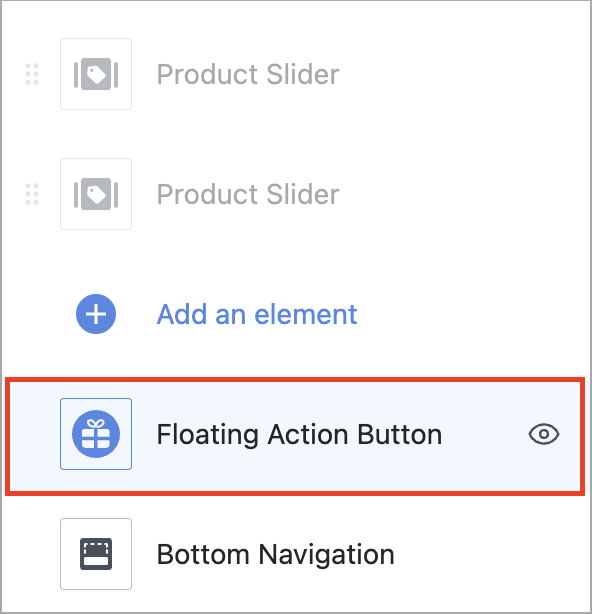The width and height of the screenshot is (592, 614).
Task: Click the tag symbol inside second slider icon
Action: point(96,194)
